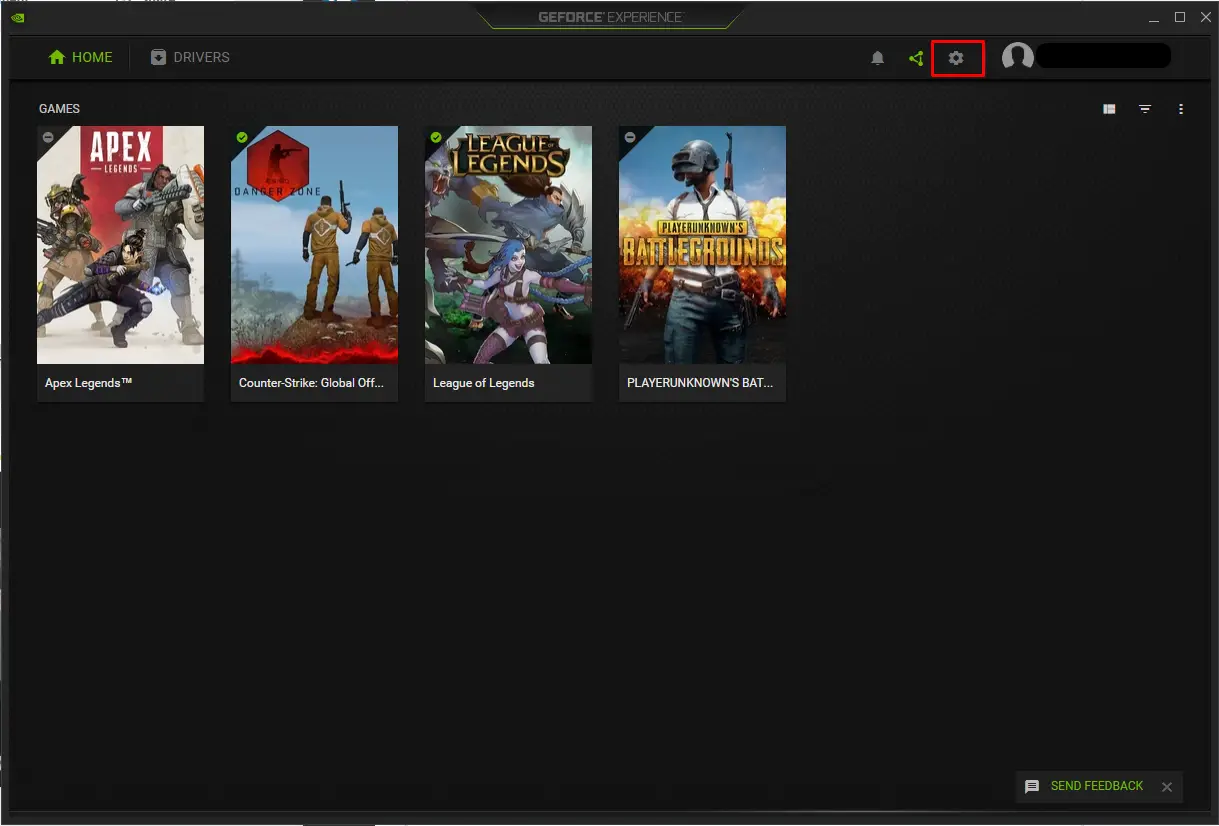Dismiss the Send Feedback banner
This screenshot has width=1219, height=826.
[1166, 787]
